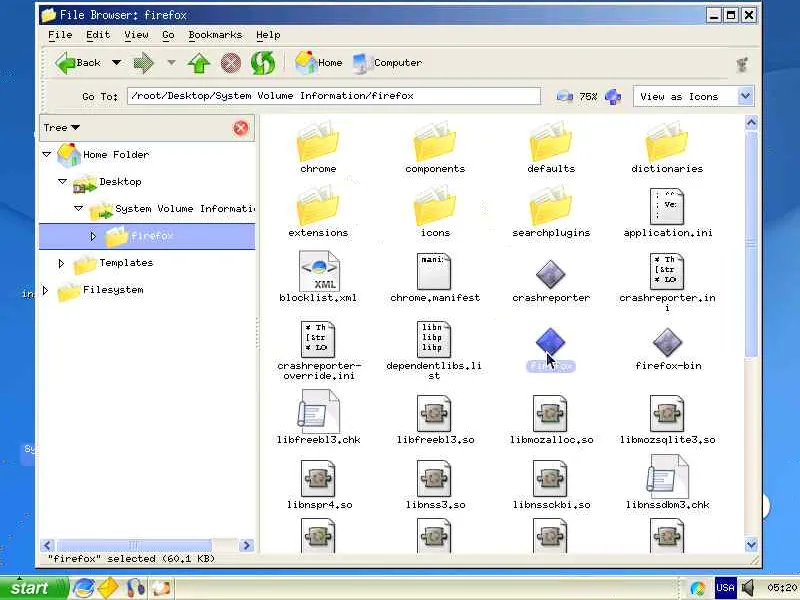
Task: Select the firefox-bin executable icon
Action: pyautogui.click(x=667, y=342)
